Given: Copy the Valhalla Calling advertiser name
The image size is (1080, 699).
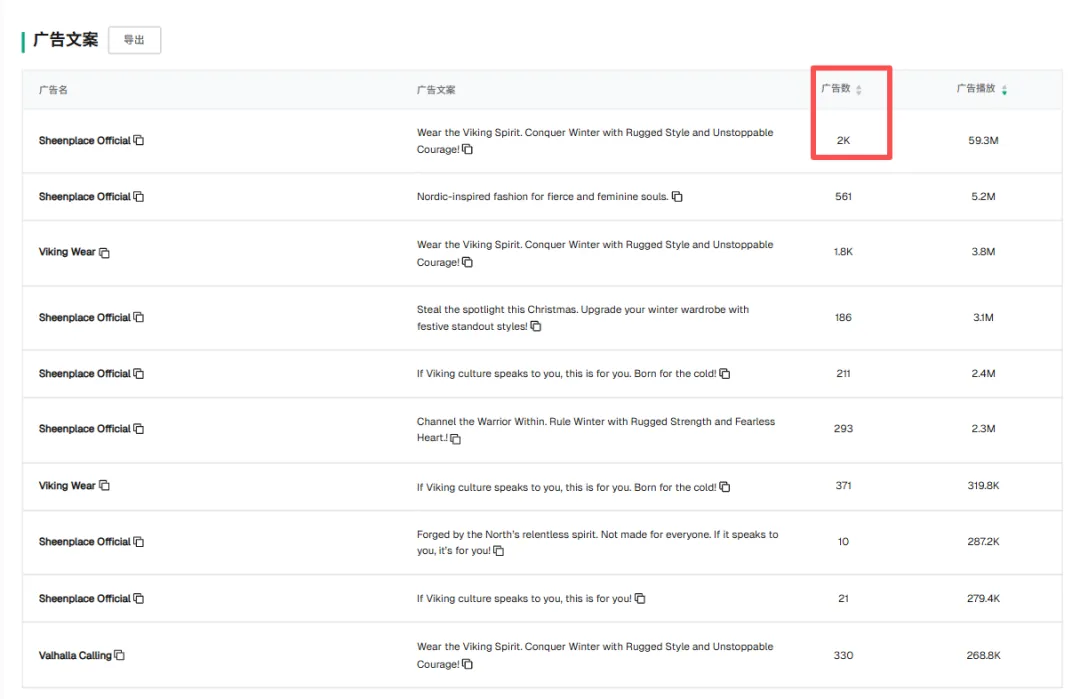Looking at the screenshot, I should tap(120, 655).
